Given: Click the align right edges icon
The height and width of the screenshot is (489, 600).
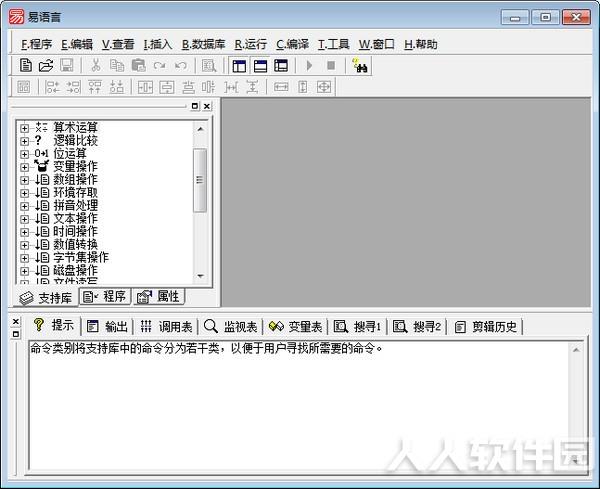Looking at the screenshot, I should click(x=73, y=87).
